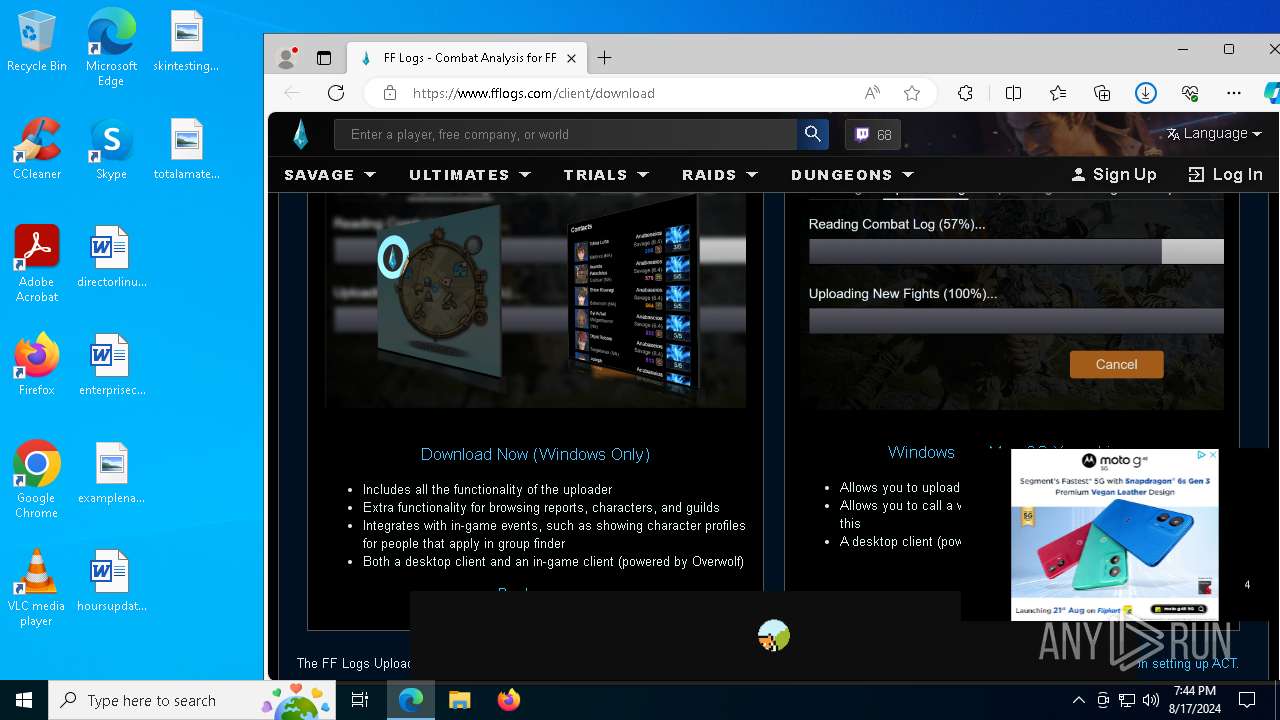Select Recycle Bin on desktop
Screen dimensions: 1280x720
(x=37, y=42)
